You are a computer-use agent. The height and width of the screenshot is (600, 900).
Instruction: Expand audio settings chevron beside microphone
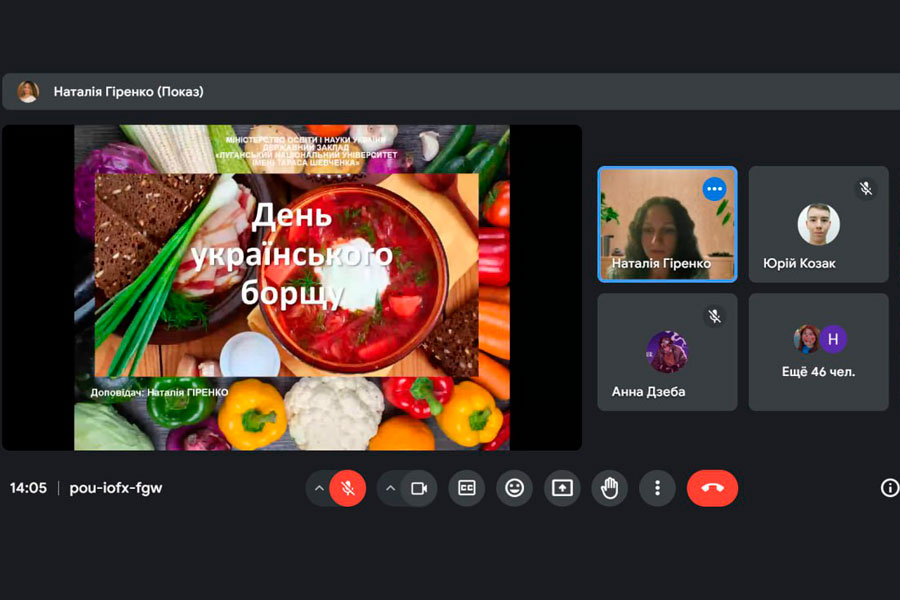tap(319, 488)
